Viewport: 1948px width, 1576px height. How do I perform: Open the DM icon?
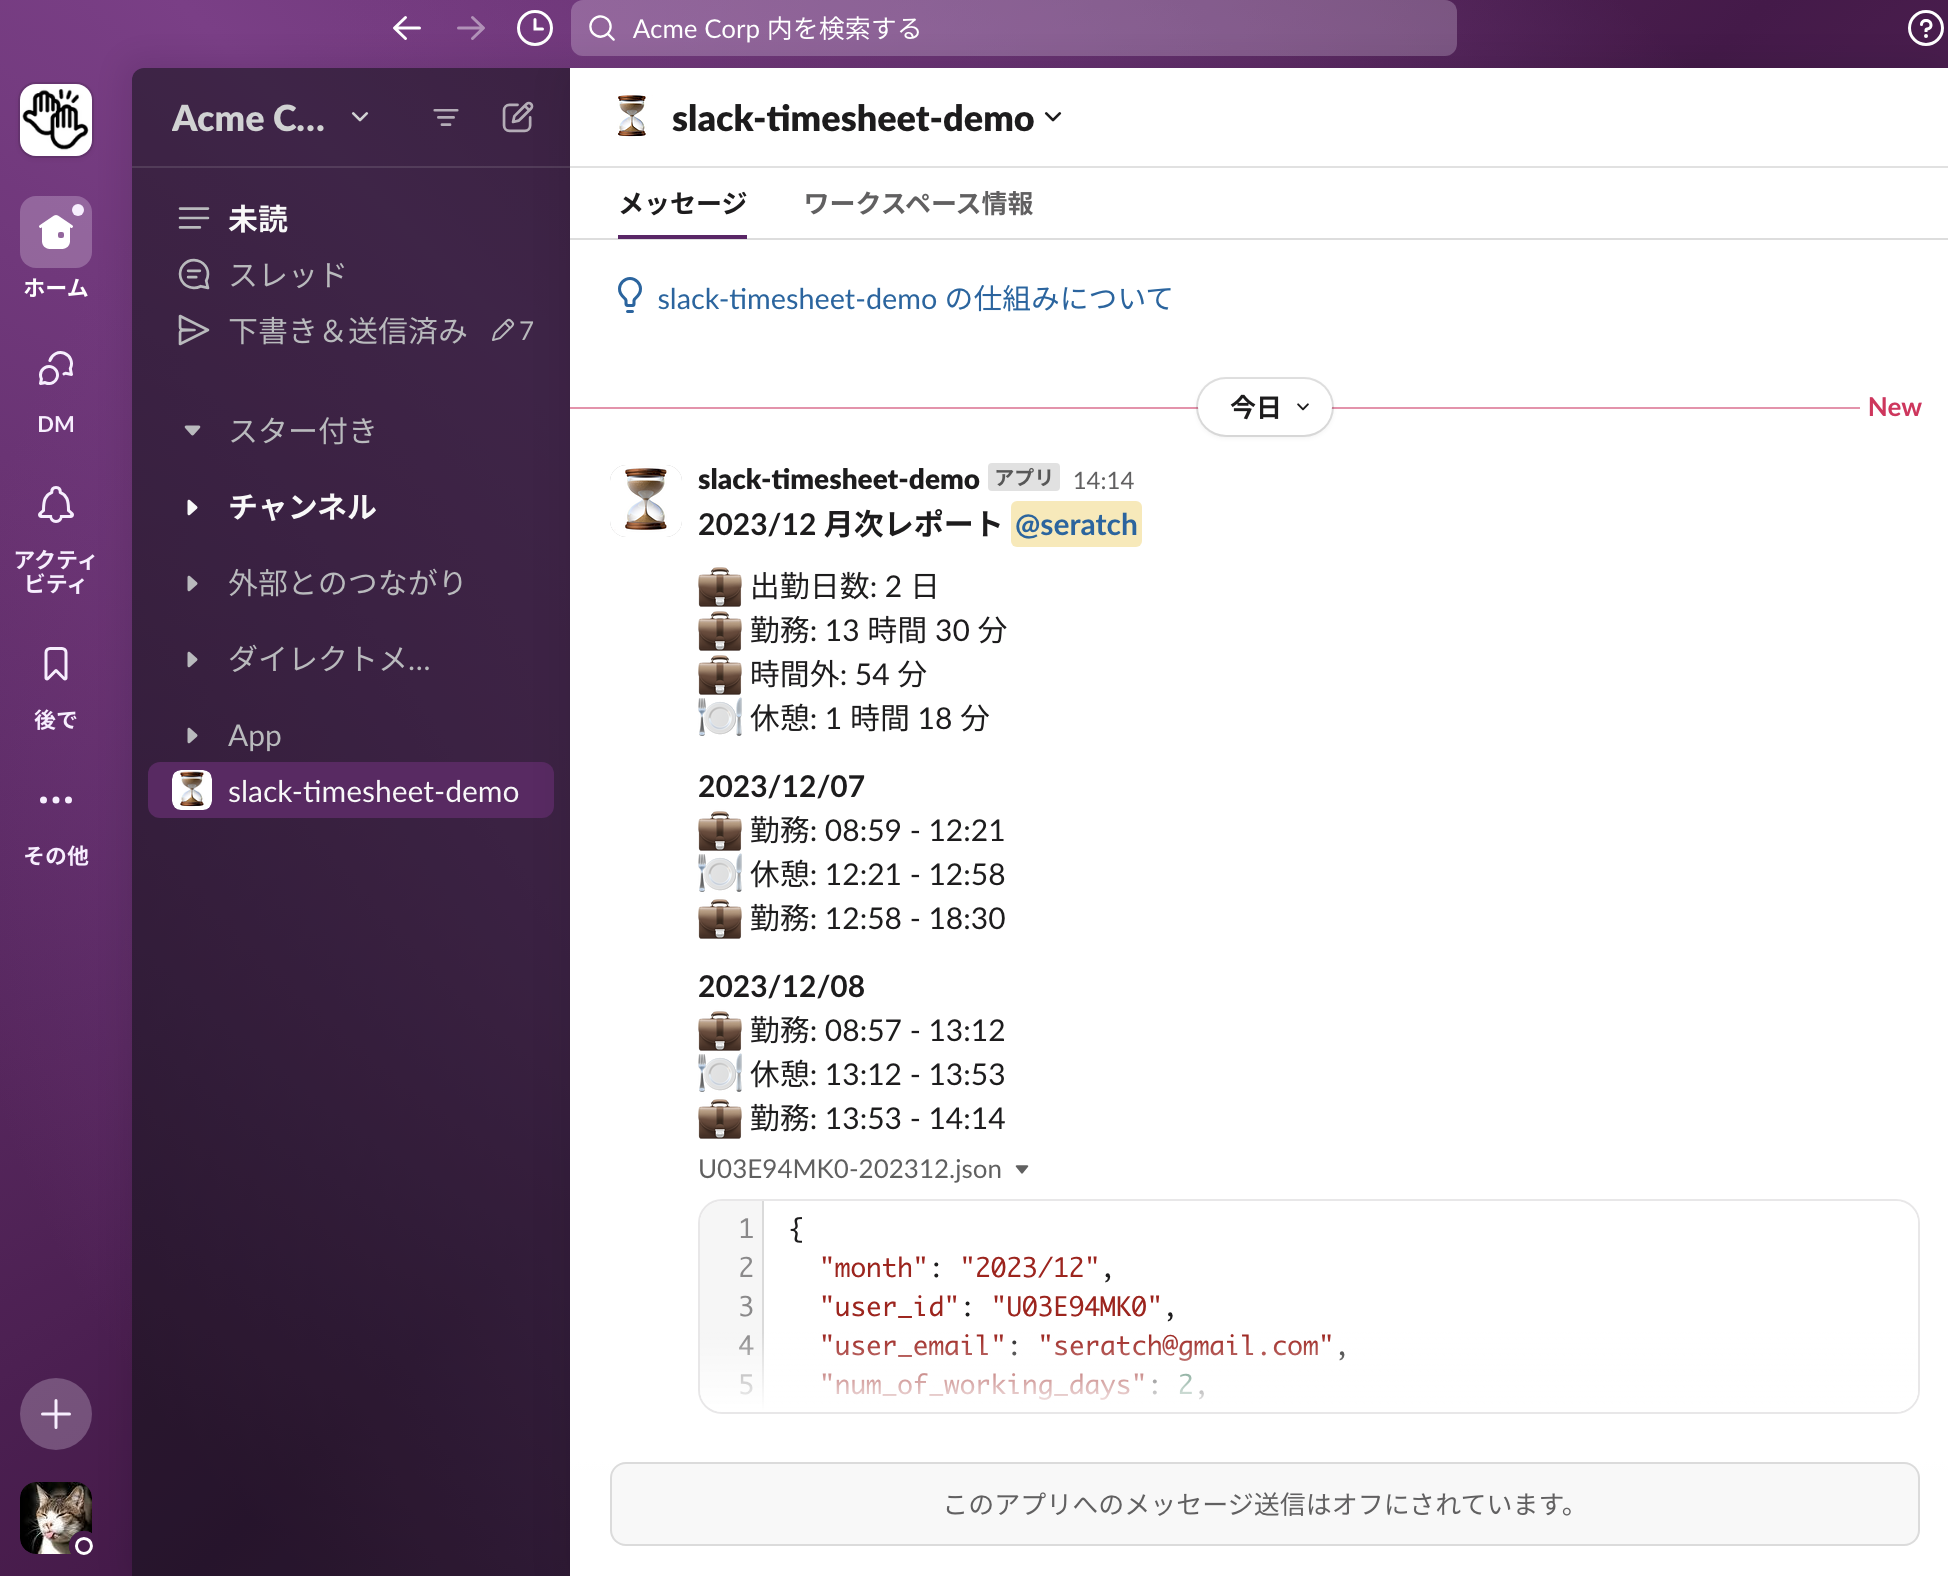[x=55, y=370]
